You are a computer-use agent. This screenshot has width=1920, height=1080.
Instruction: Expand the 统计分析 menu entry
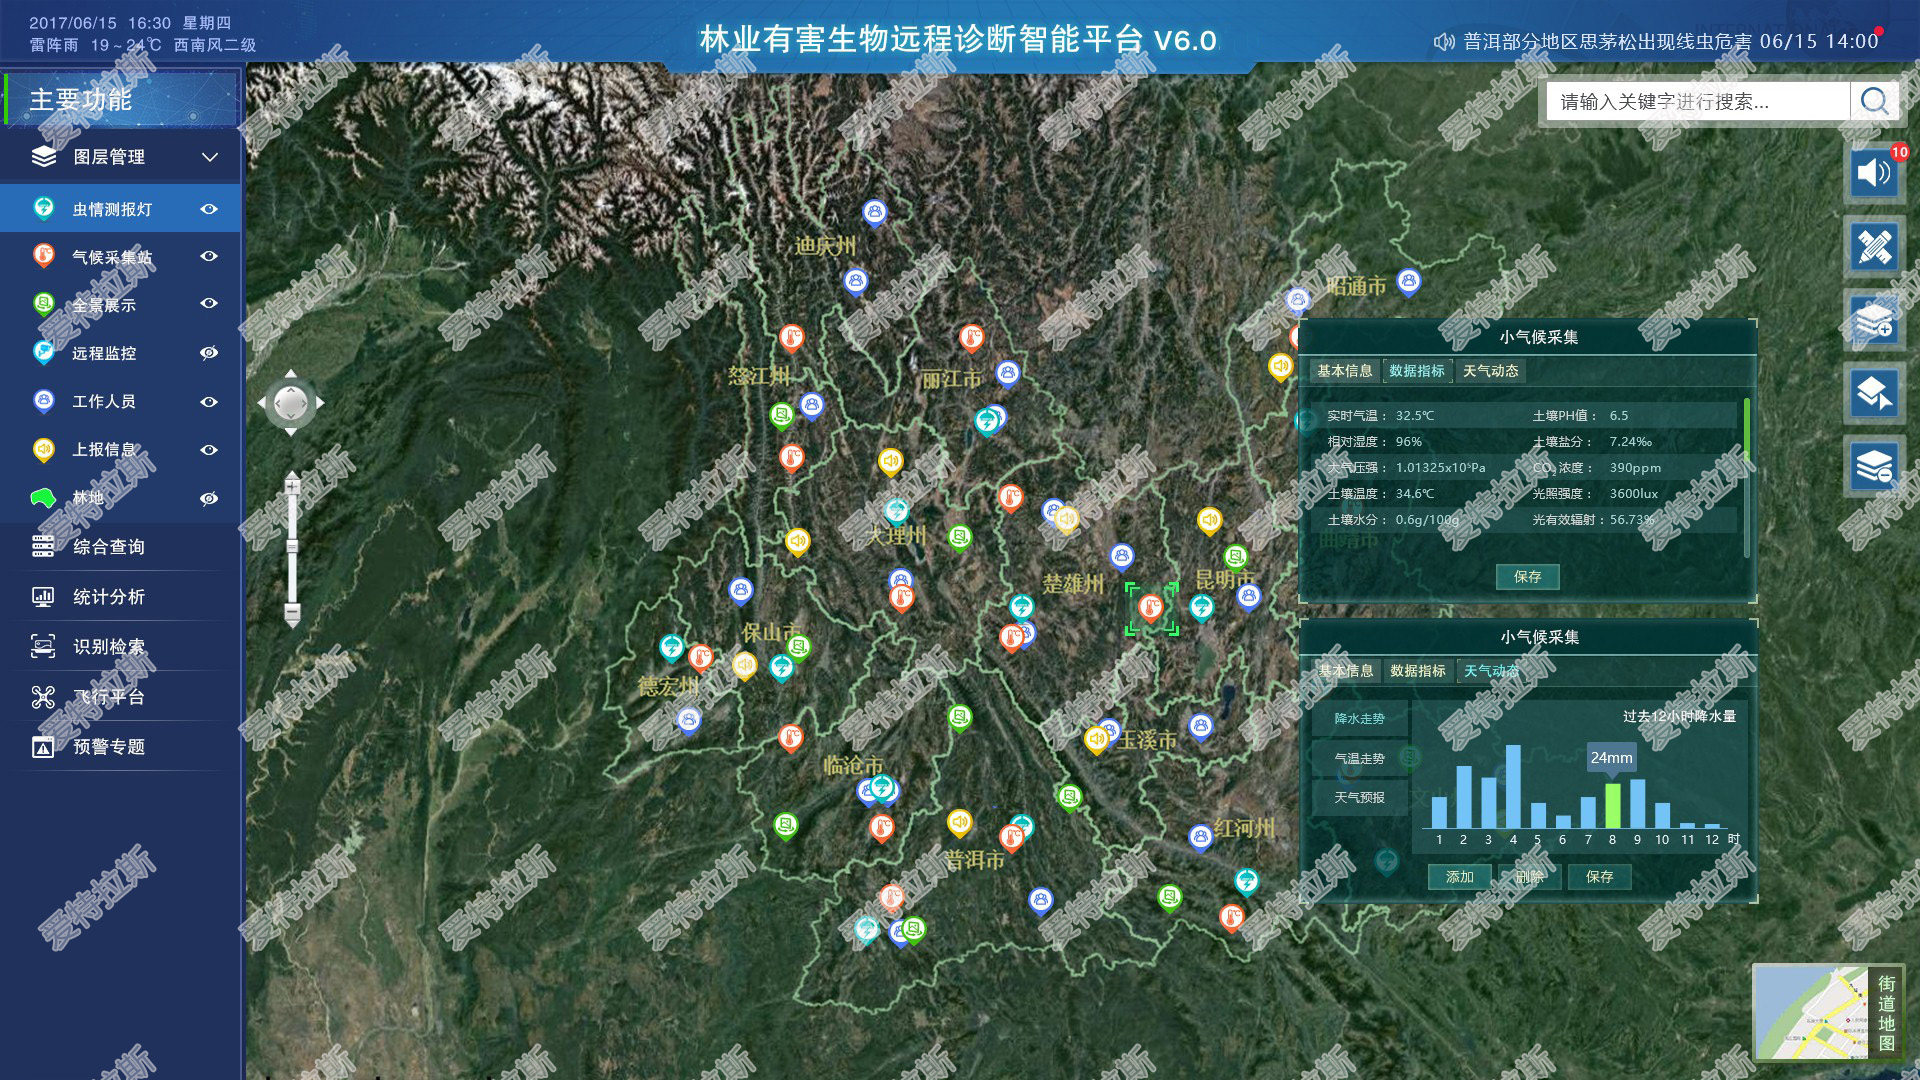(x=108, y=597)
